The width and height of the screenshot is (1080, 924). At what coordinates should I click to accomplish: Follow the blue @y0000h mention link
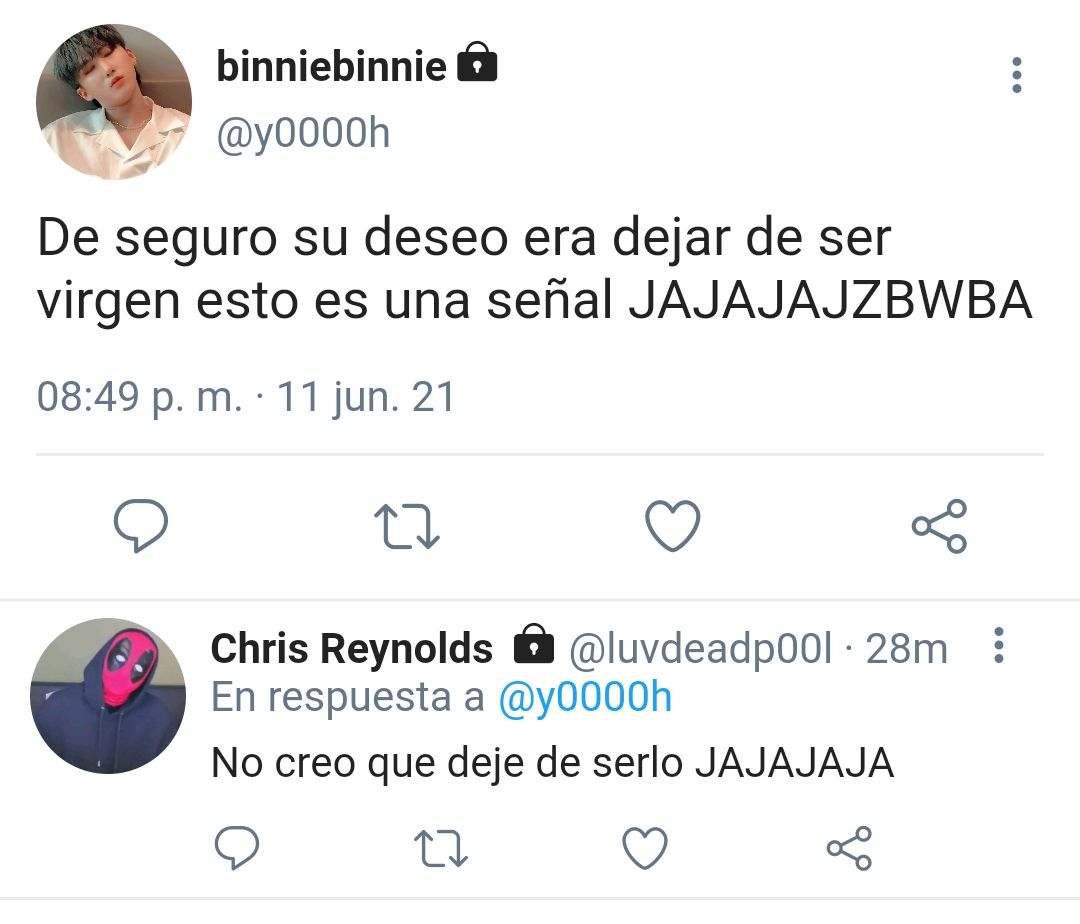tap(585, 697)
